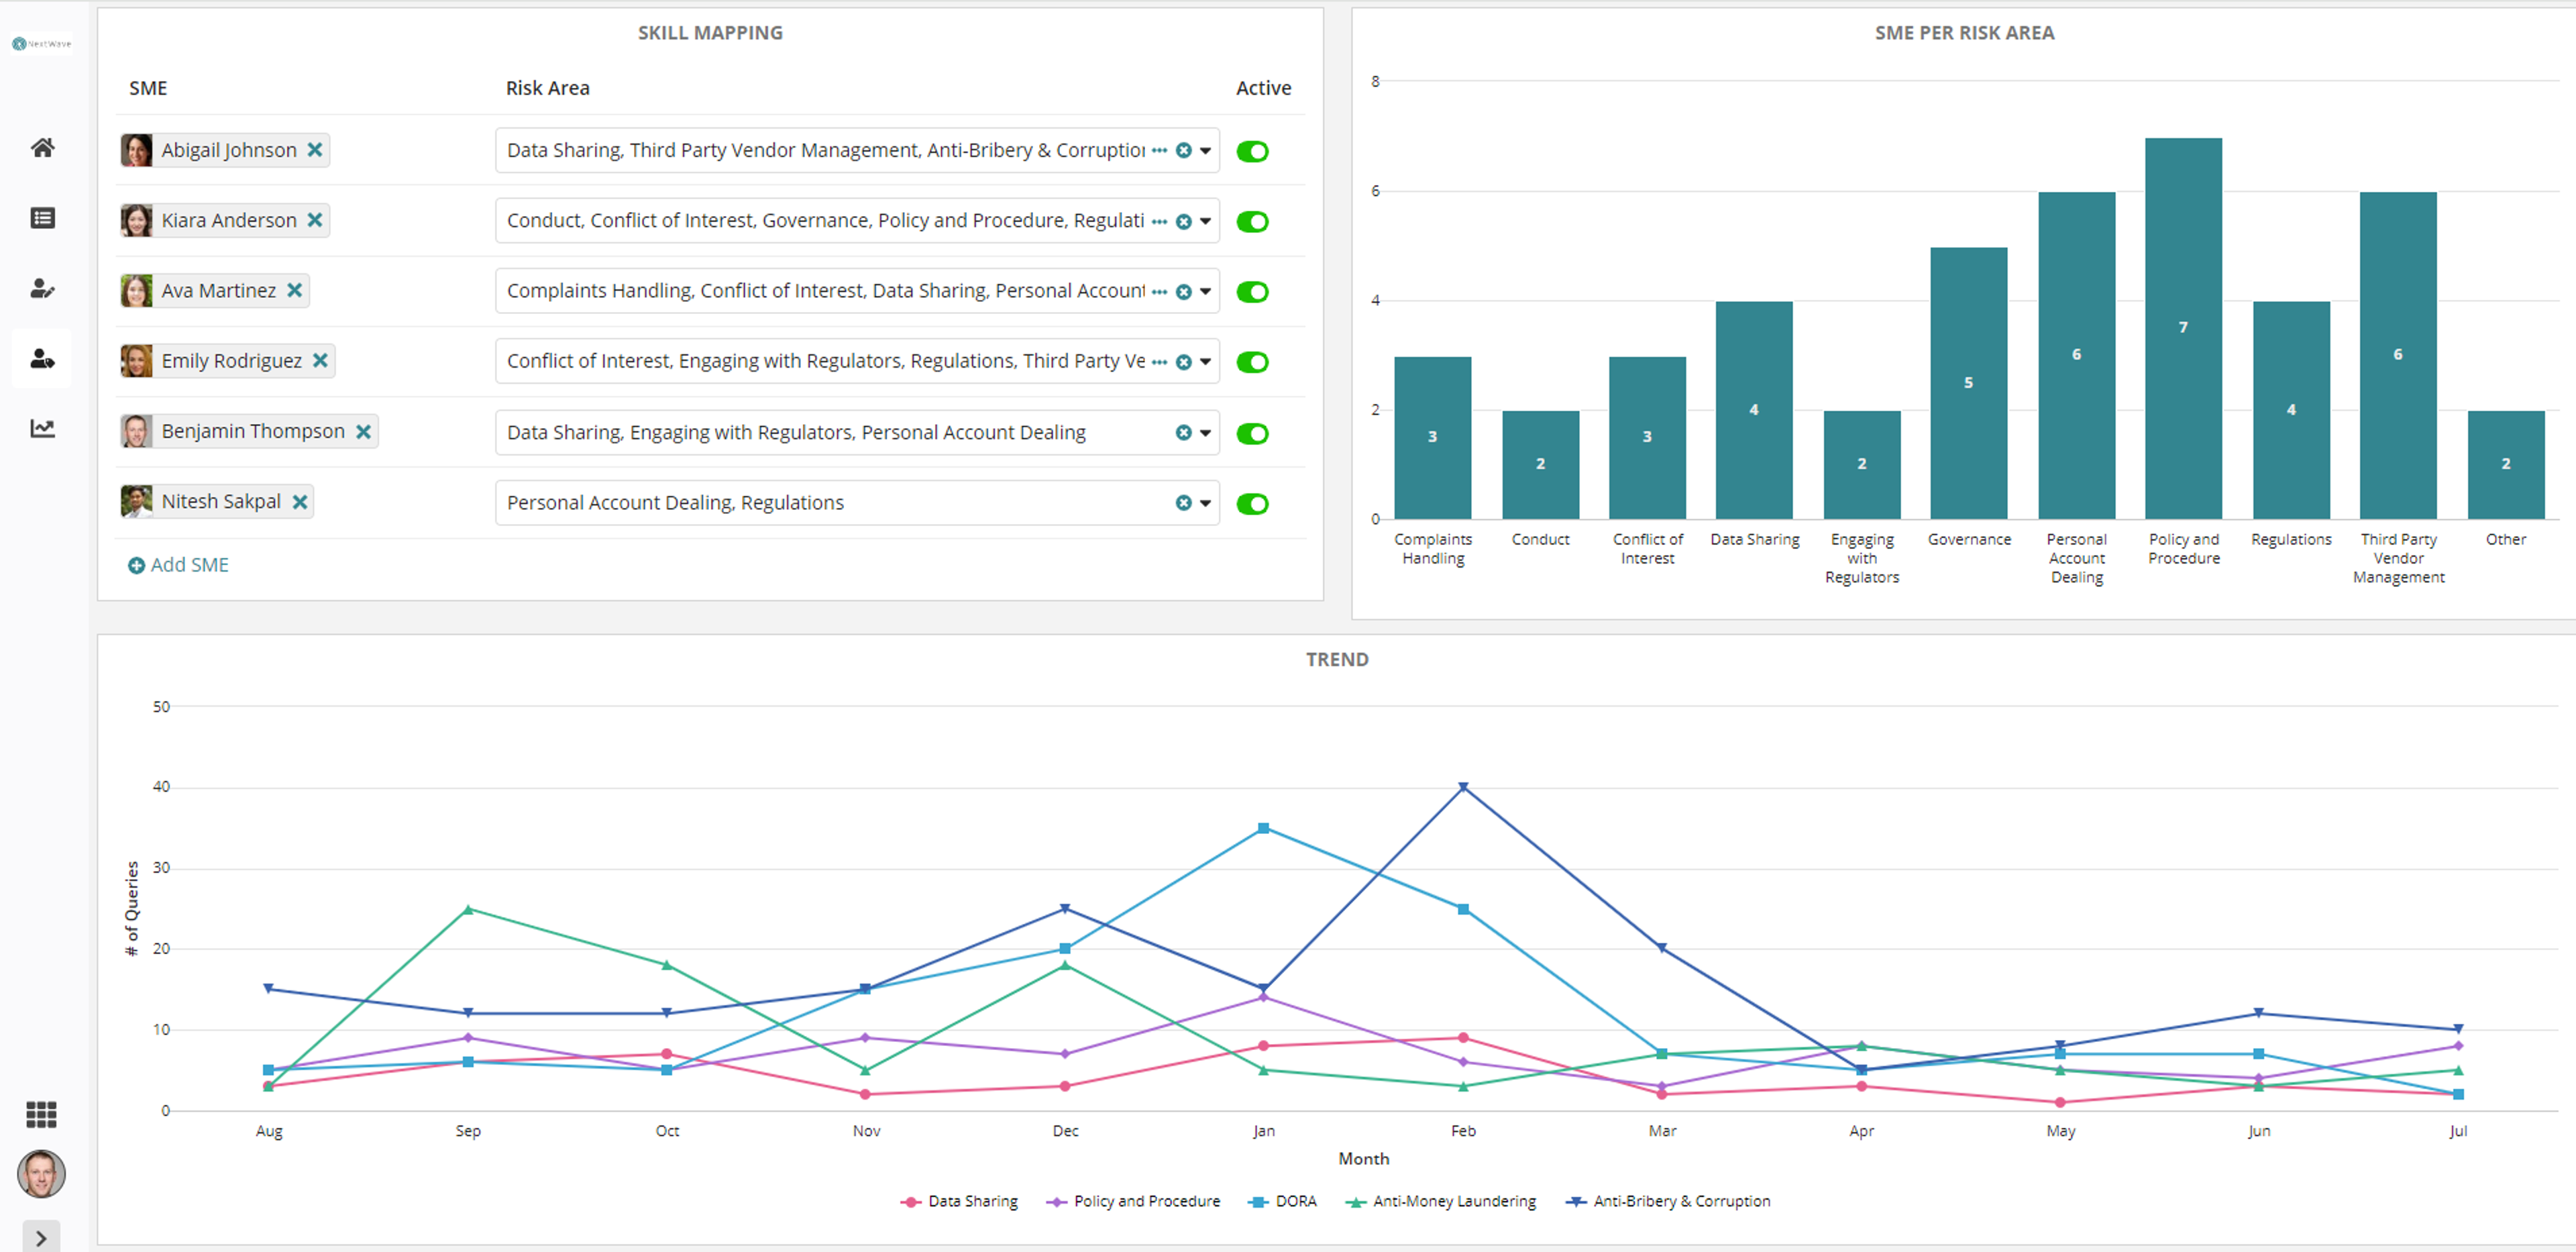Clear Nitesh Sakpal's risk areas
The height and width of the screenshot is (1252, 2576).
pos(1183,503)
